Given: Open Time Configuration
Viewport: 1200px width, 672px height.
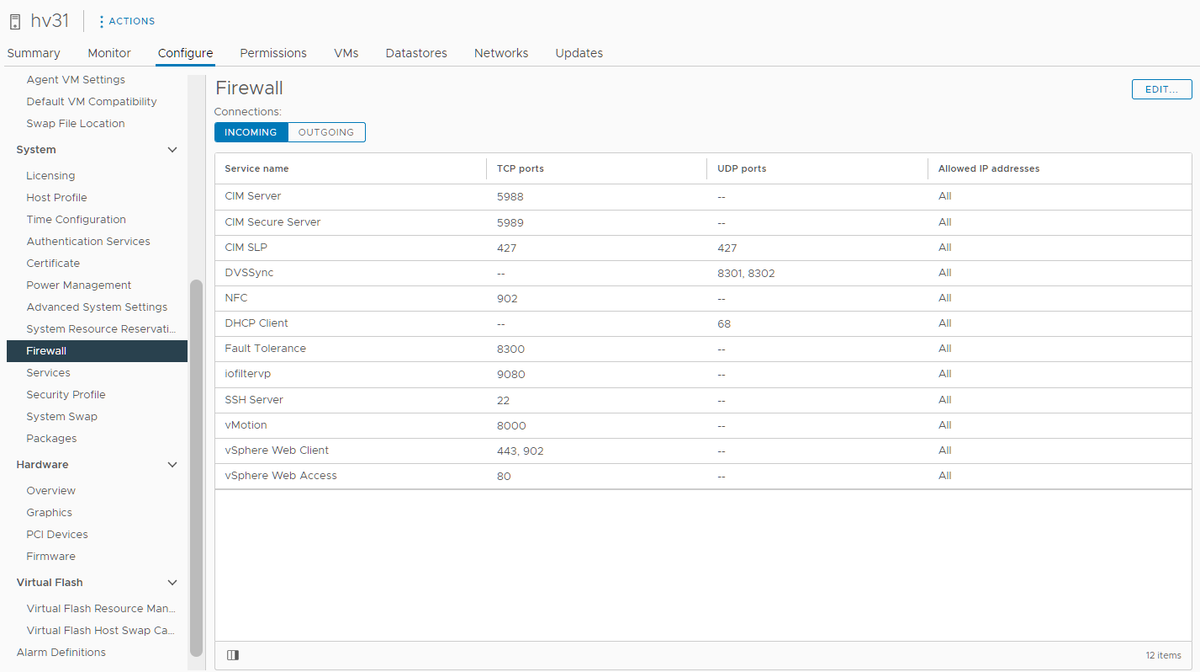Looking at the screenshot, I should [76, 220].
